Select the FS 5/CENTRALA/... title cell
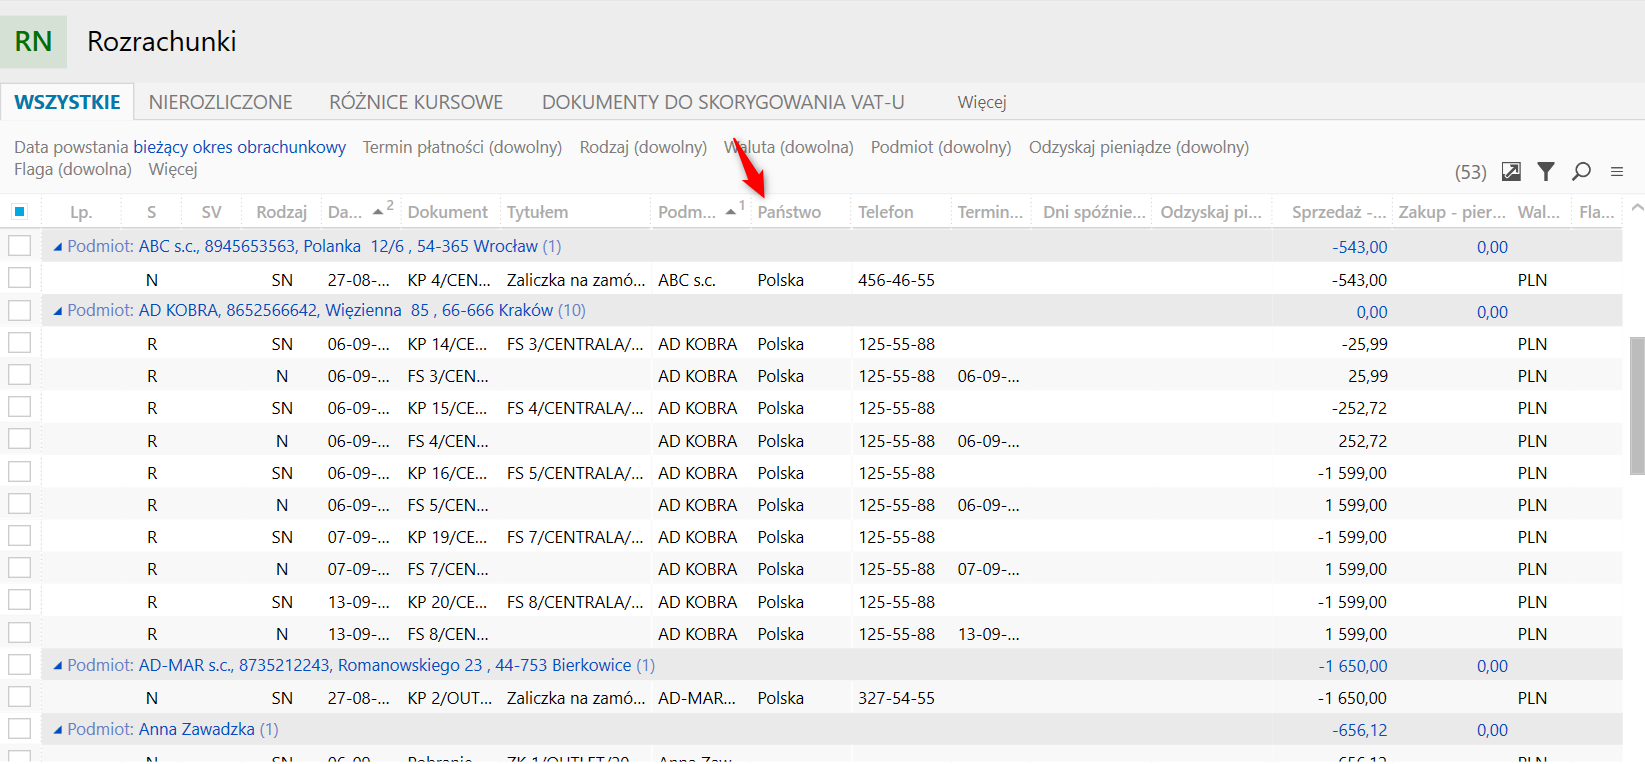The image size is (1645, 764). 575,473
